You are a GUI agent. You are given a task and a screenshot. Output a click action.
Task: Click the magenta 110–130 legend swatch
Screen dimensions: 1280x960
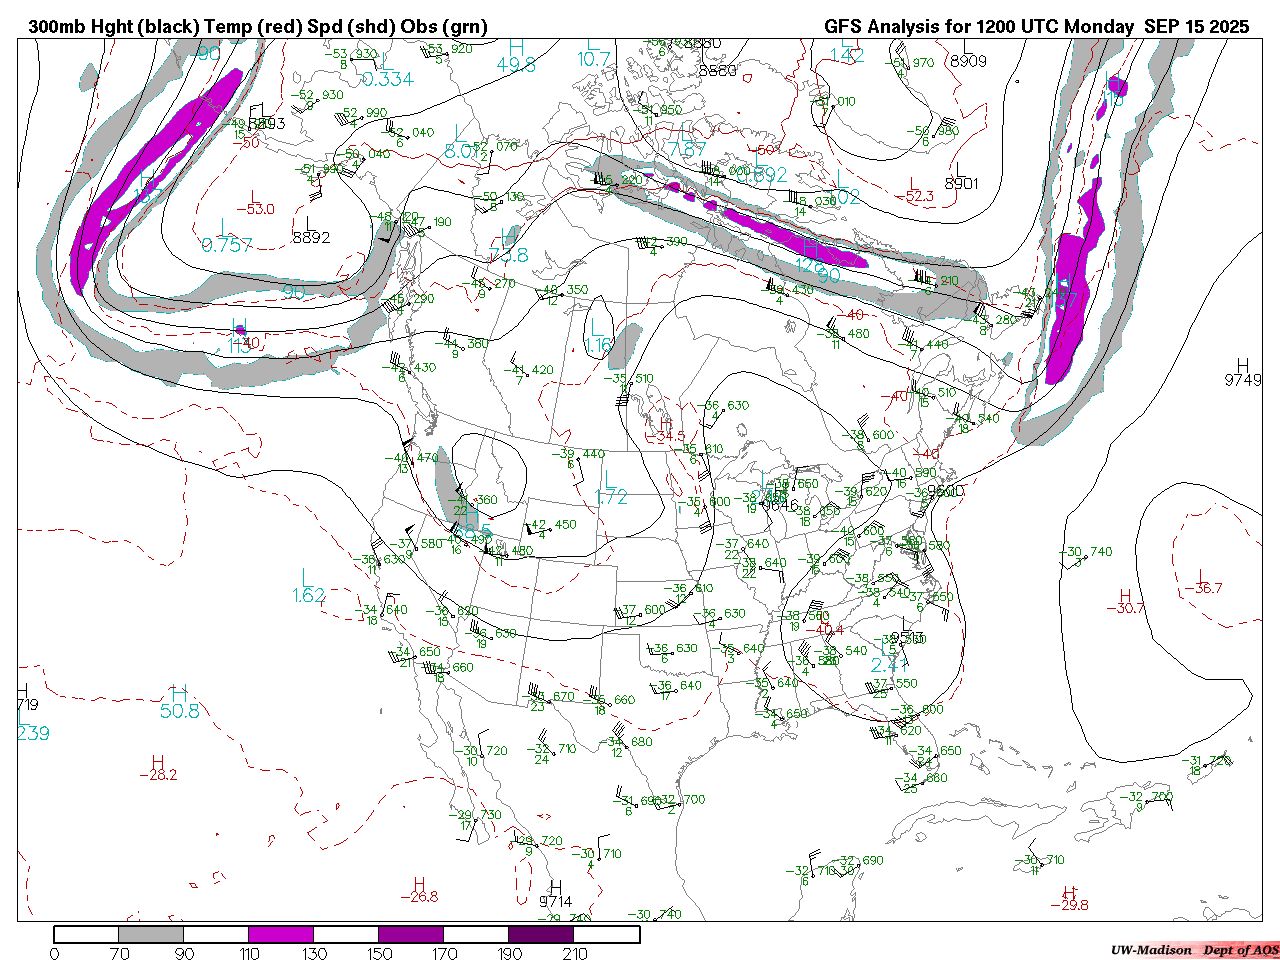281,934
